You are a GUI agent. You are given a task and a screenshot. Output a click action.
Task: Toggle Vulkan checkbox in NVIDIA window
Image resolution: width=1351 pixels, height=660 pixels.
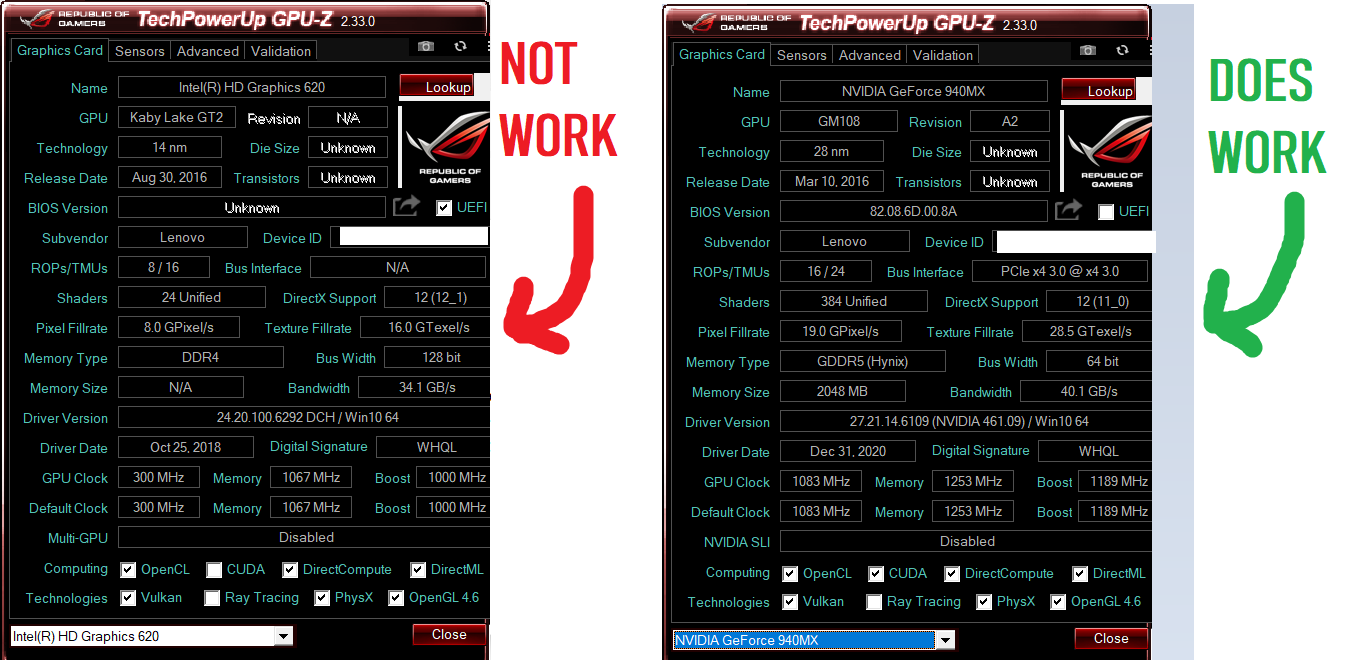790,602
